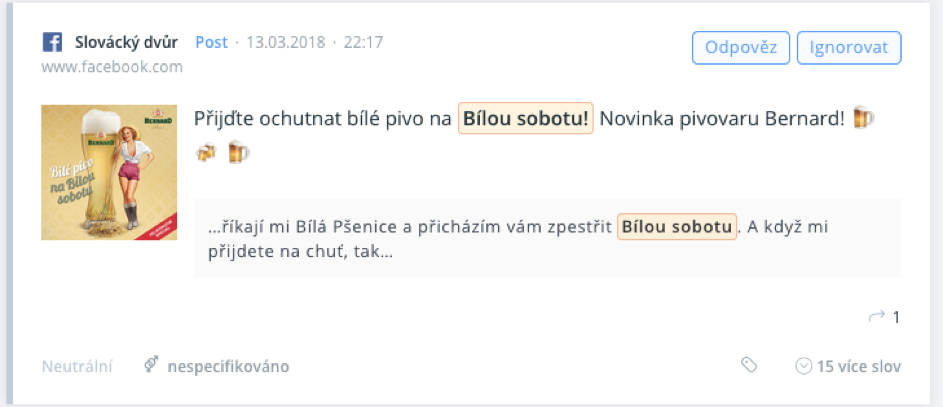943x407 pixels.
Task: Click the clinking beer mugs emoji
Action: (206, 152)
